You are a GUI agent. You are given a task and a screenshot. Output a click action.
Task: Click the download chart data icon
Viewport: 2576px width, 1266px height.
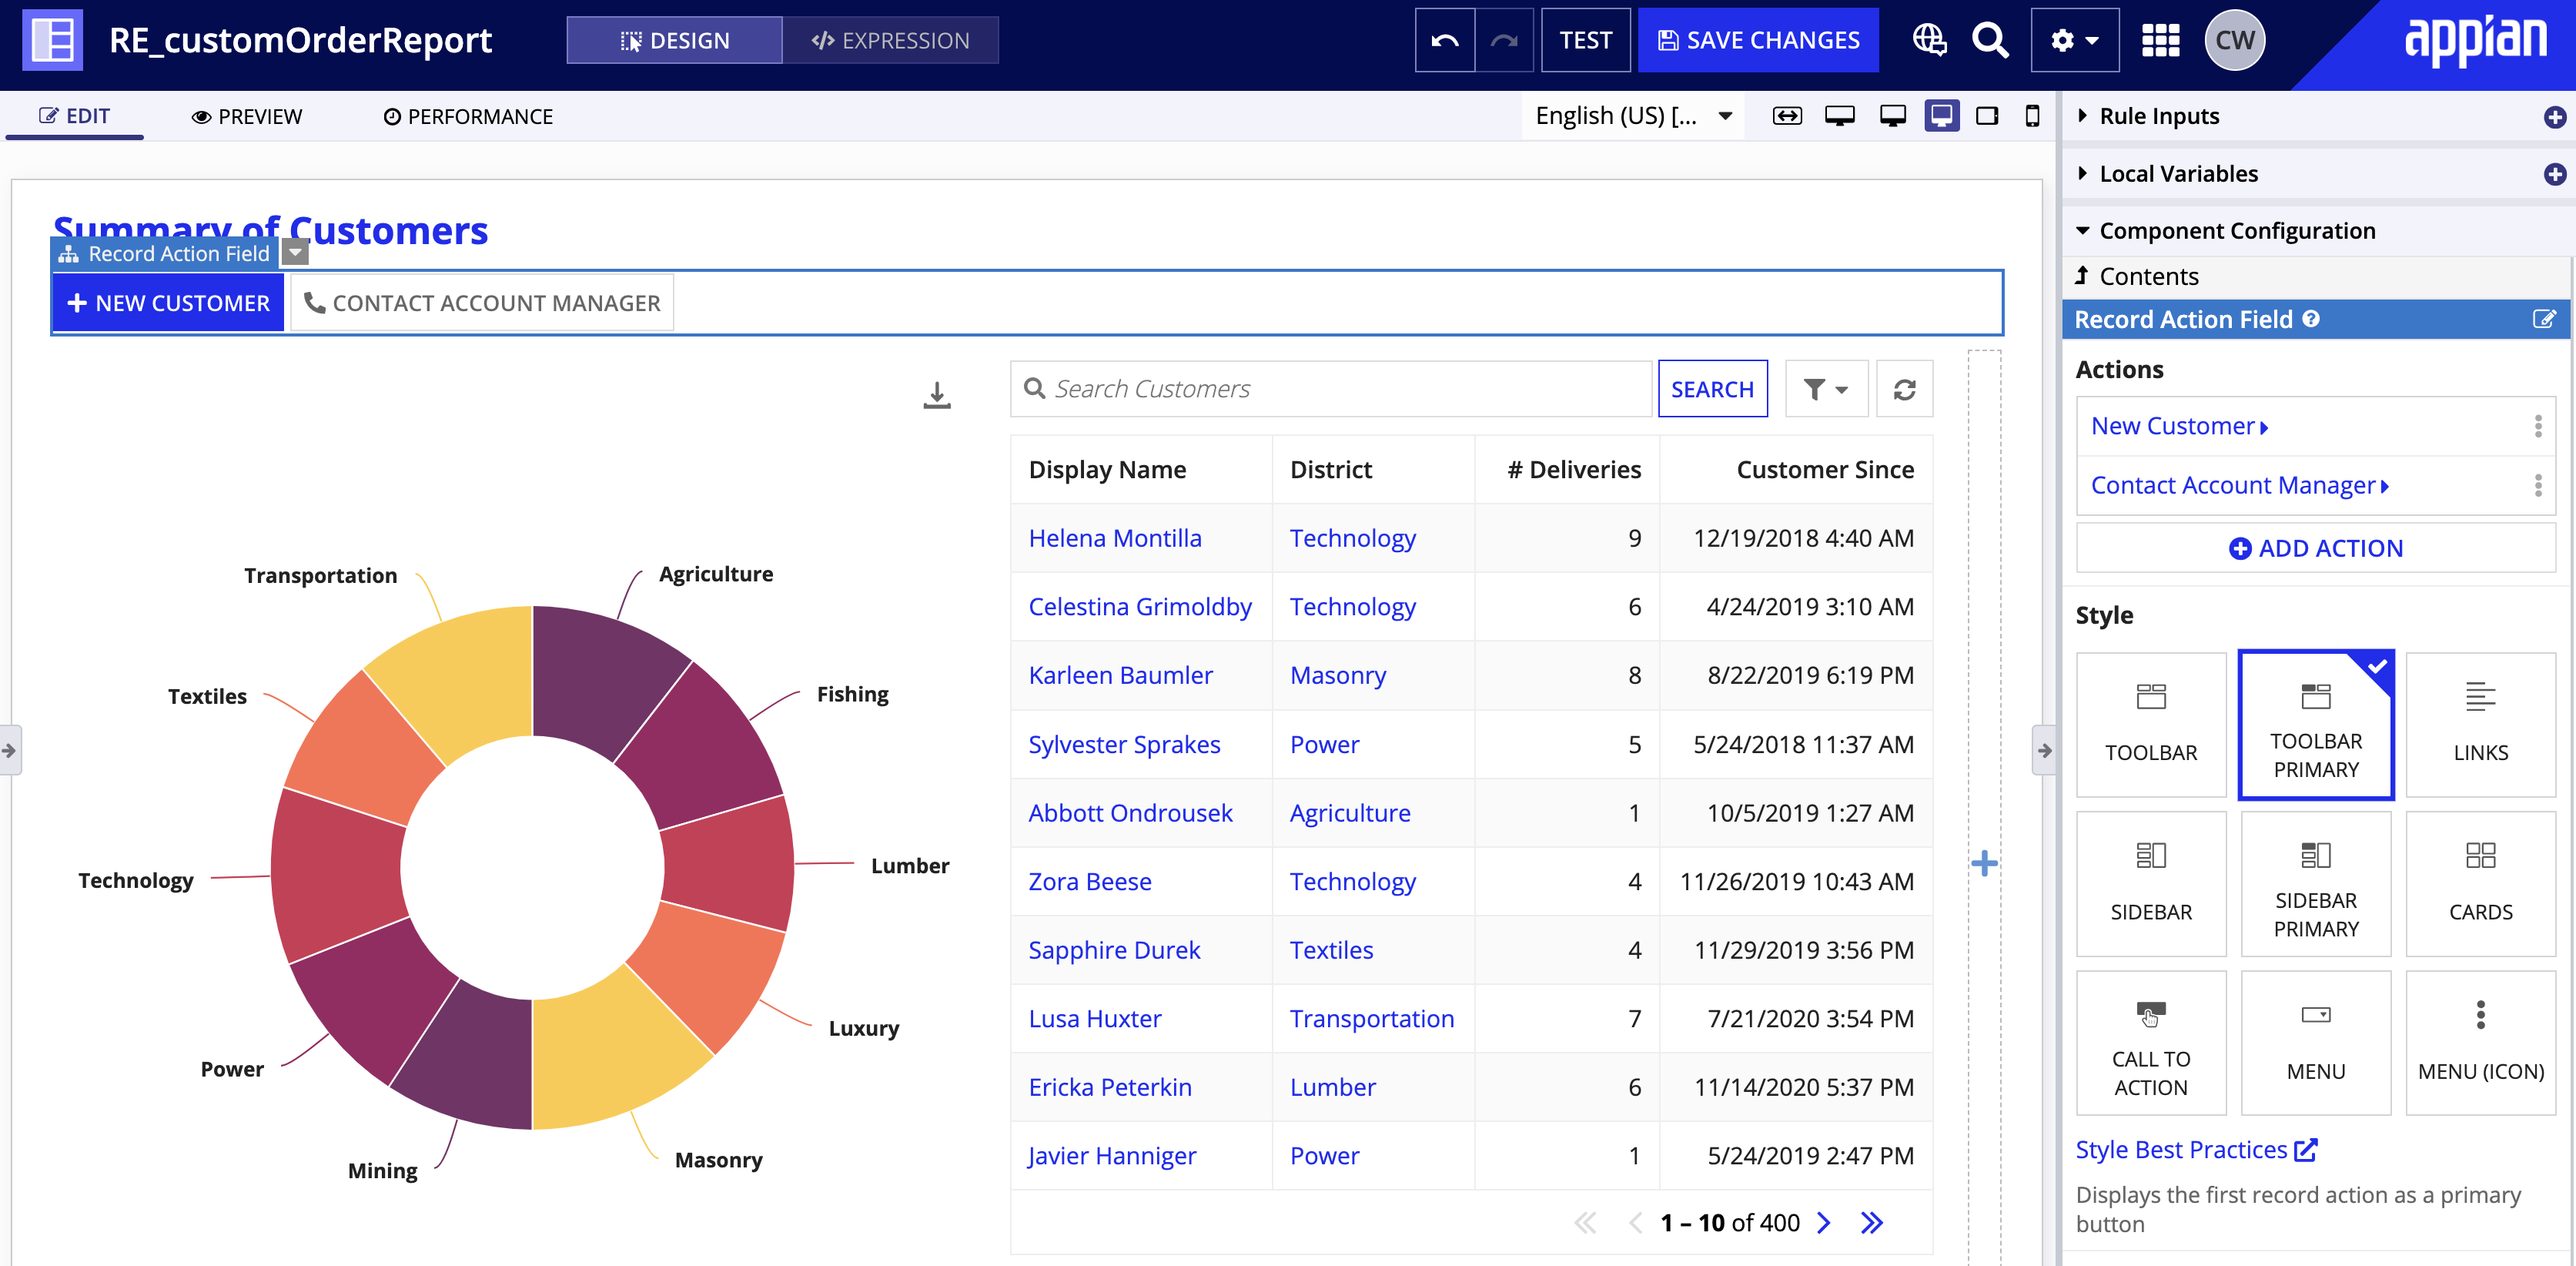coord(936,395)
